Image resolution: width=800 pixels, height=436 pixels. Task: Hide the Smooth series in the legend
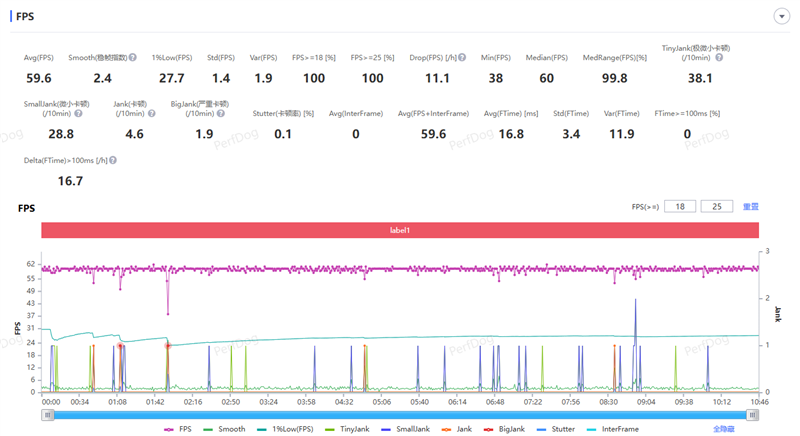coord(224,428)
